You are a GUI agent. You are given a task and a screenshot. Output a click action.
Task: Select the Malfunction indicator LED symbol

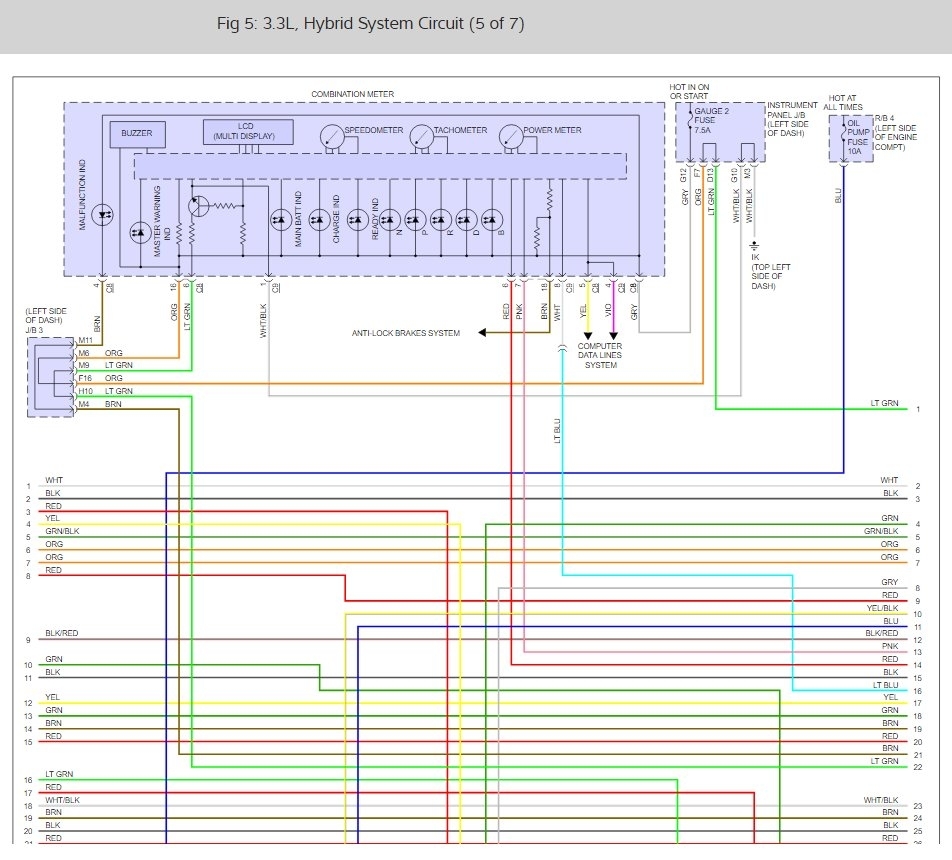(102, 215)
